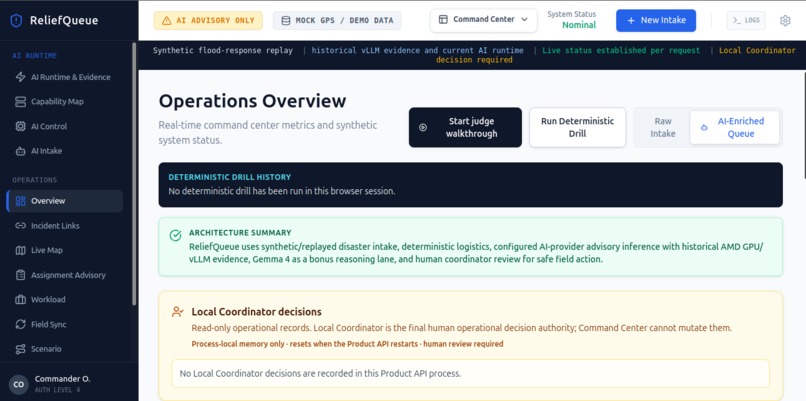806x401 pixels.
Task: Click the Capability Map server icon
Action: click(x=21, y=102)
